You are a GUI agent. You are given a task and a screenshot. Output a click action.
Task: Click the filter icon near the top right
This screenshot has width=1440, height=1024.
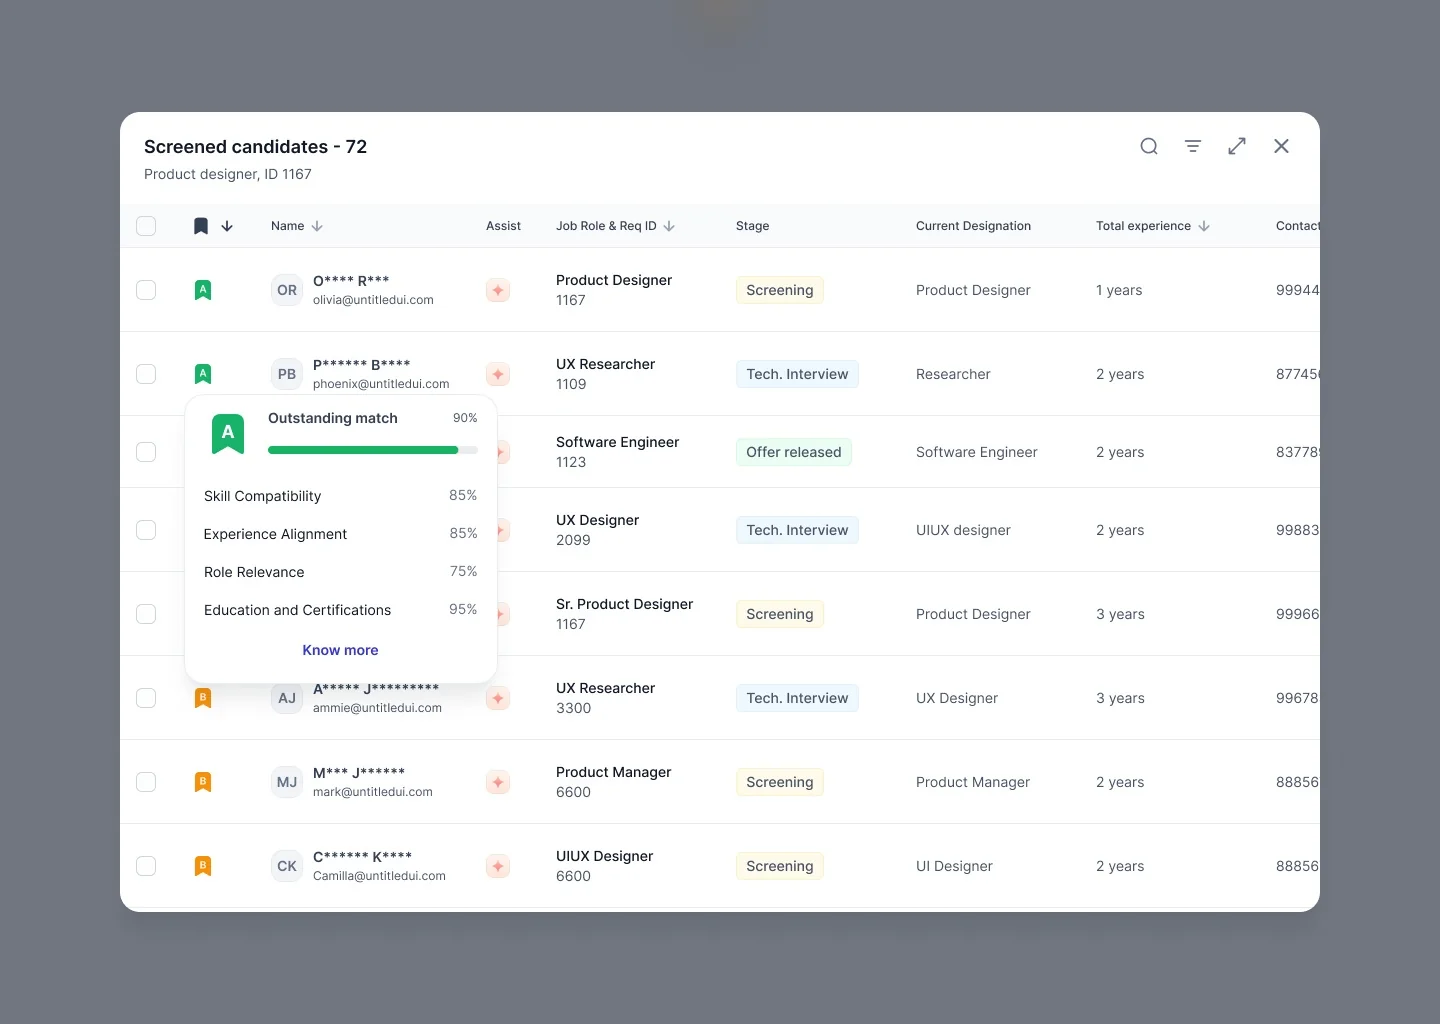click(1192, 146)
